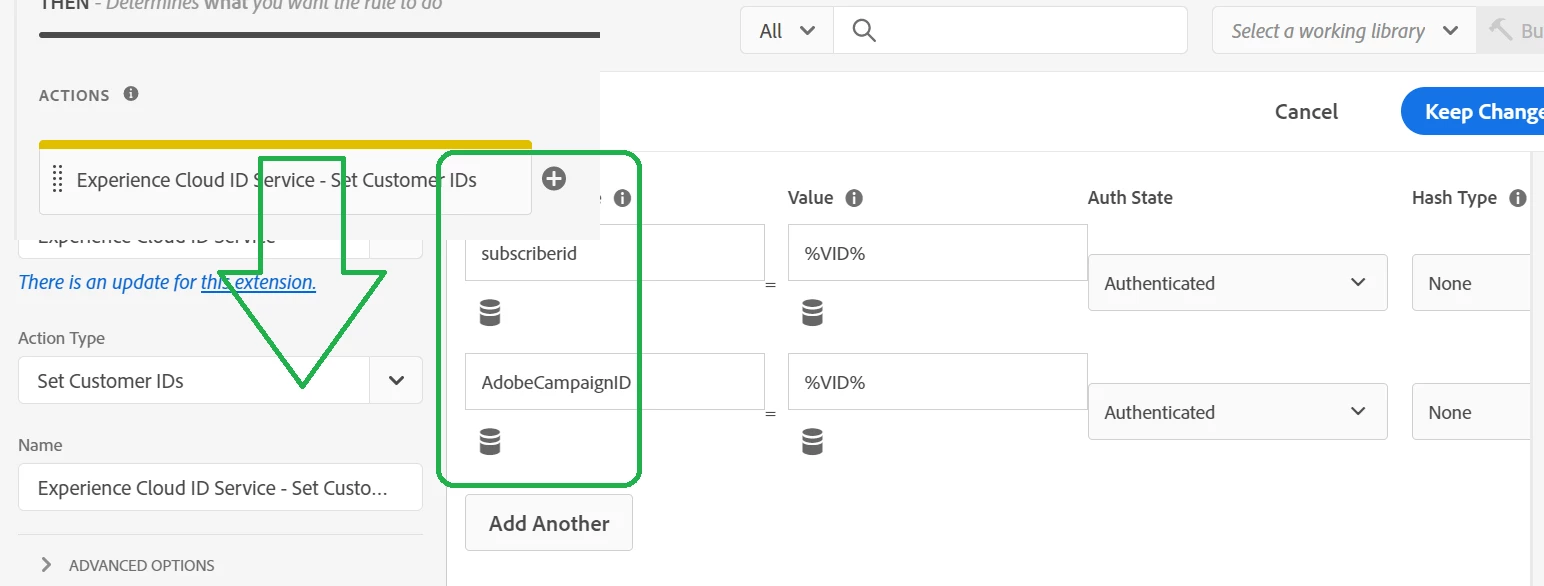This screenshot has width=1544, height=586.
Task: Open Auth State dropdown for AdobeCampaignID row
Action: [1237, 412]
